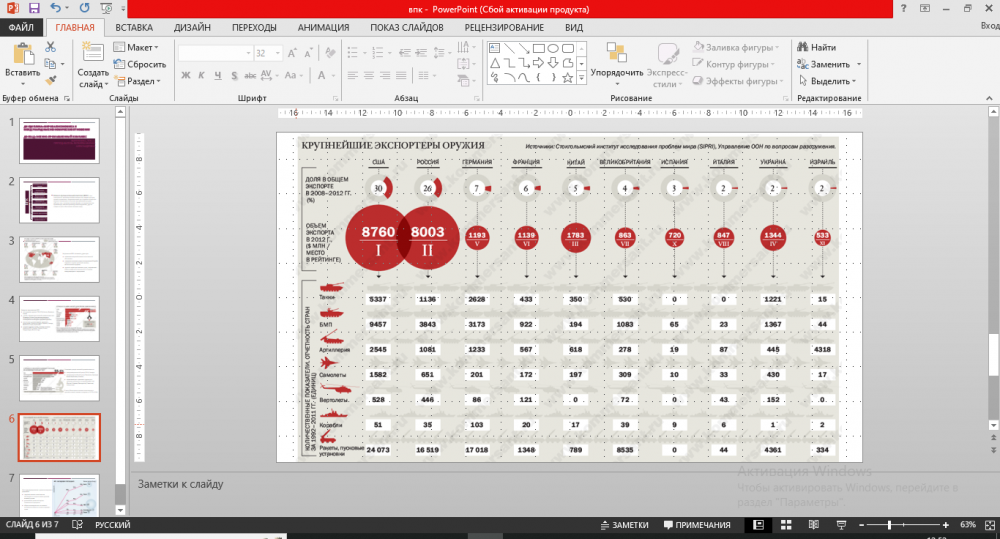Expand the Раздел section dropdown
1000x539 pixels.
tap(139, 81)
